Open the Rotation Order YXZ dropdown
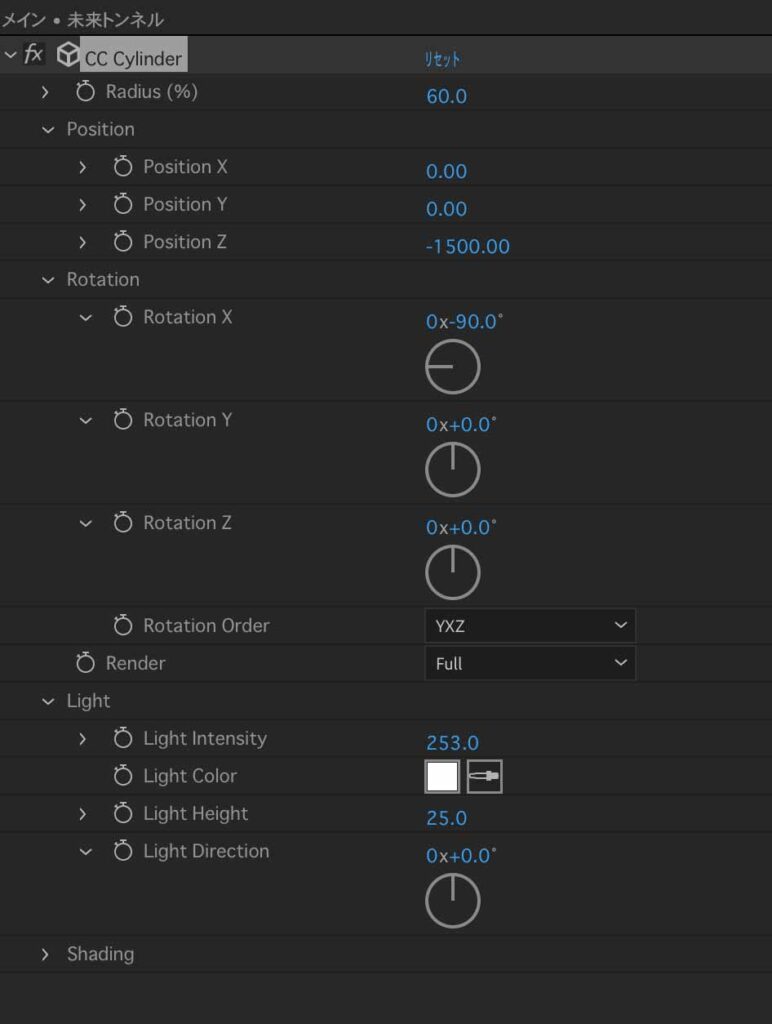 [x=530, y=626]
